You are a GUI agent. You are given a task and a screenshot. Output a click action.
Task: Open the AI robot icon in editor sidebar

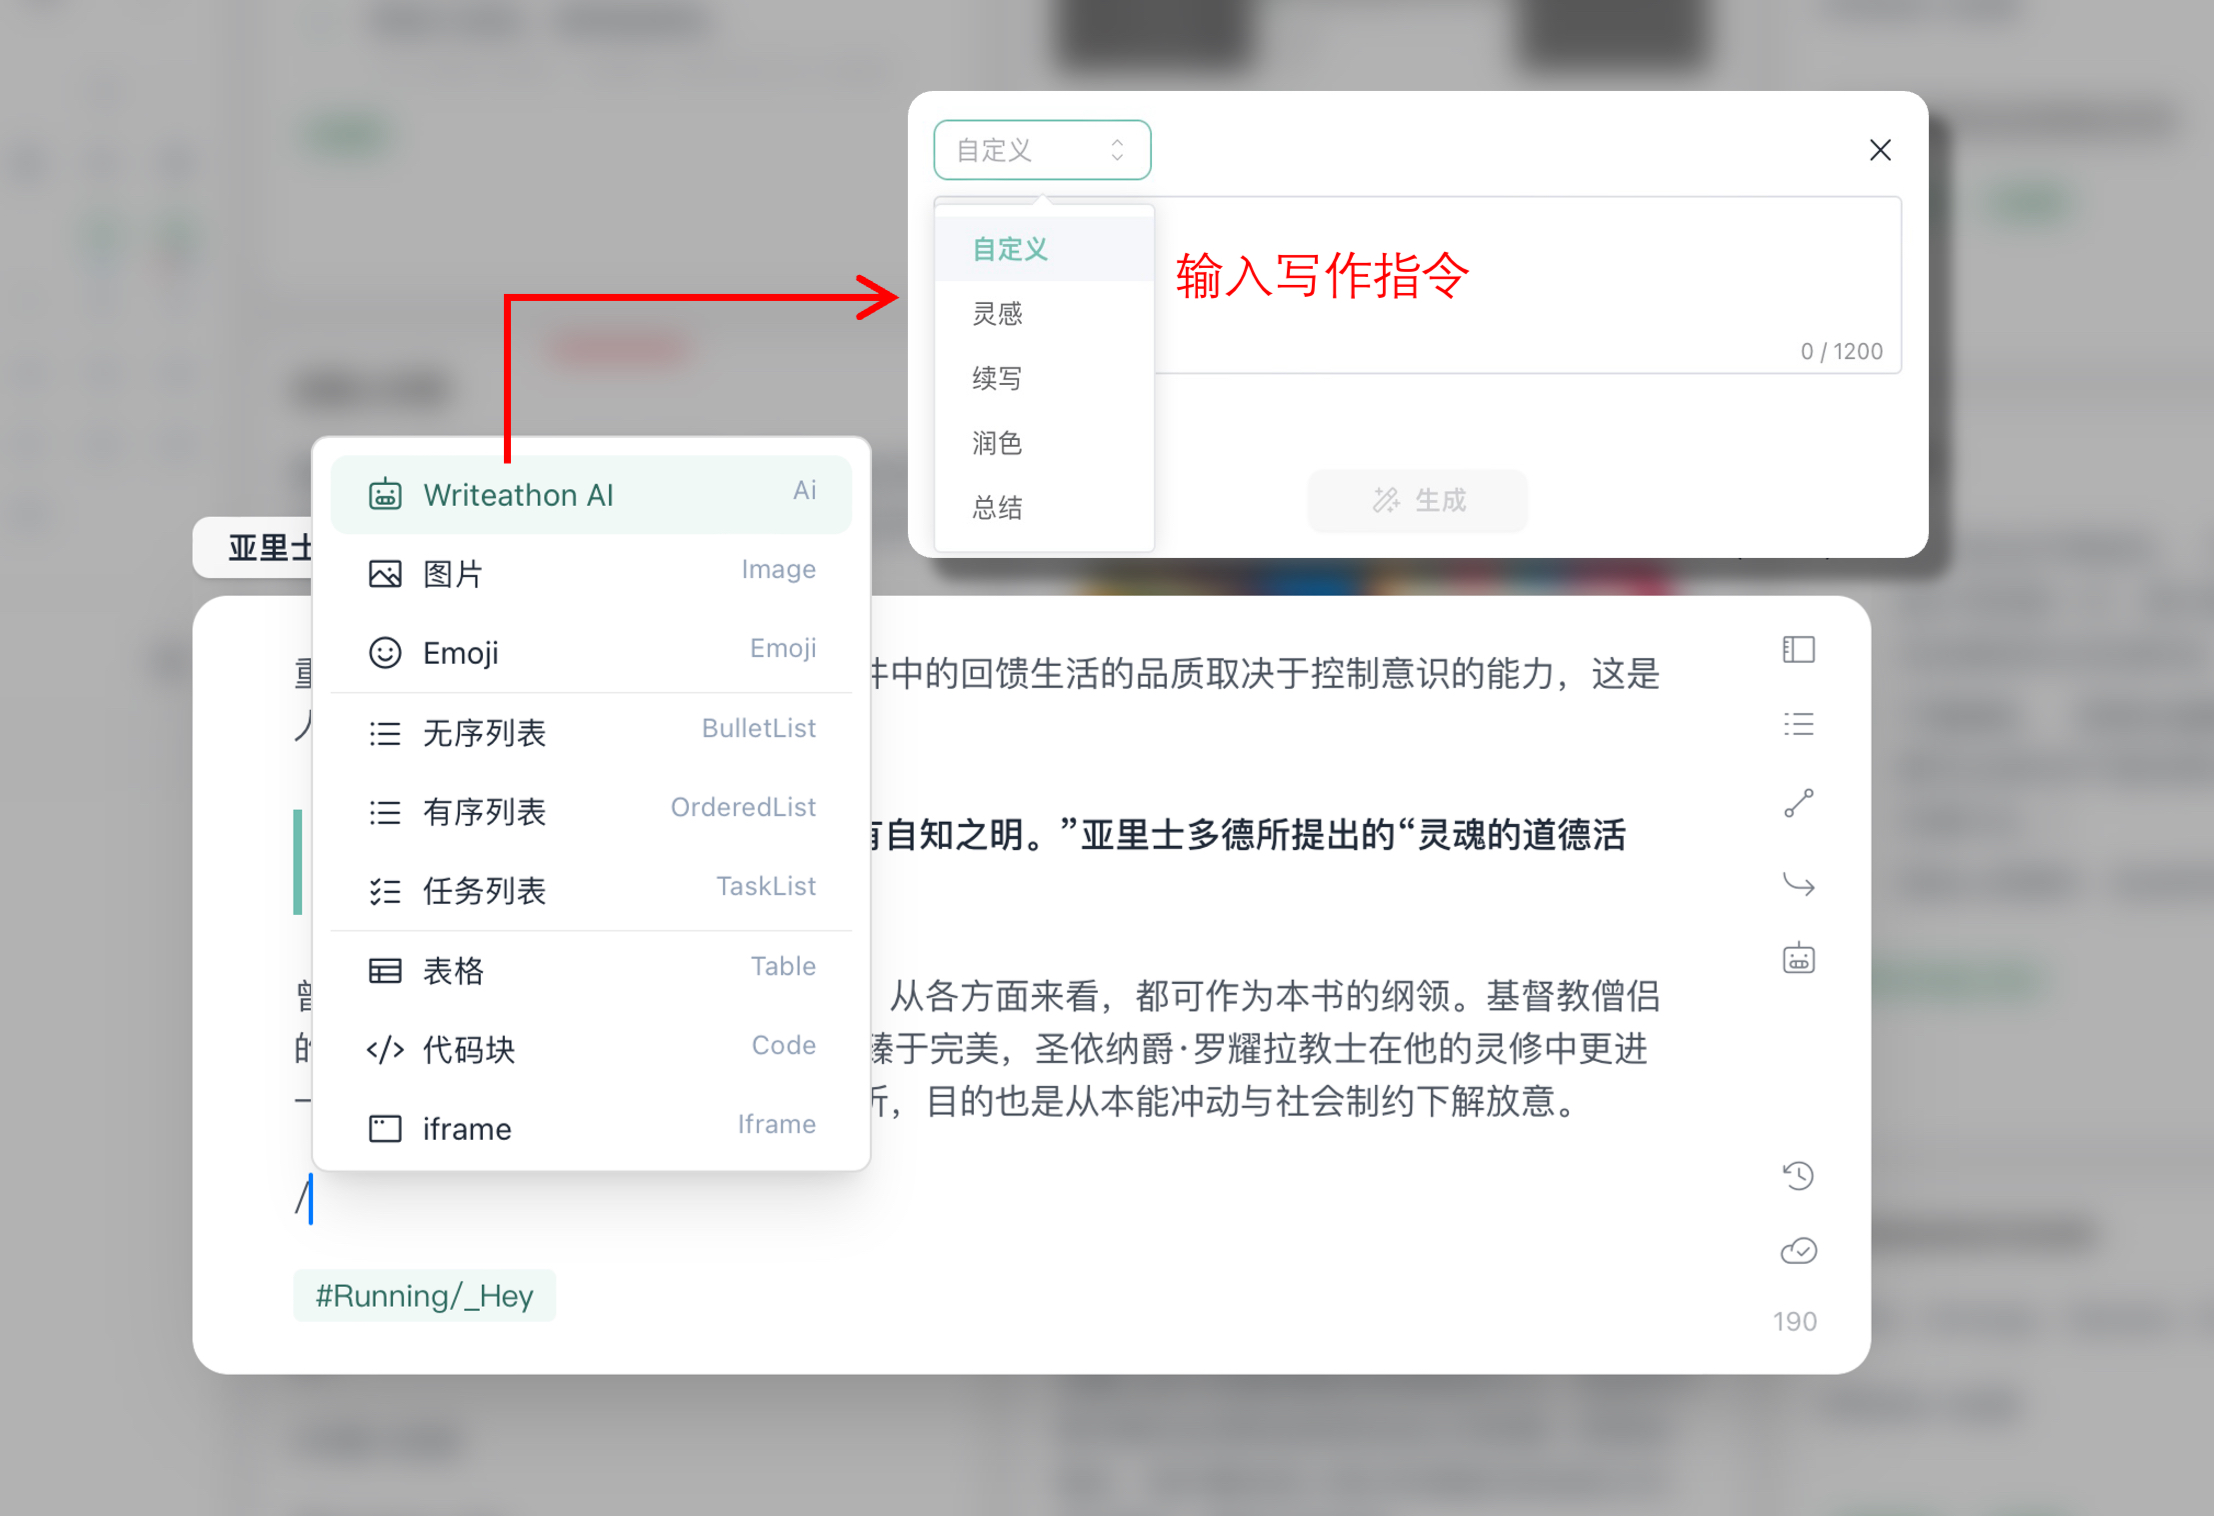click(x=1799, y=958)
